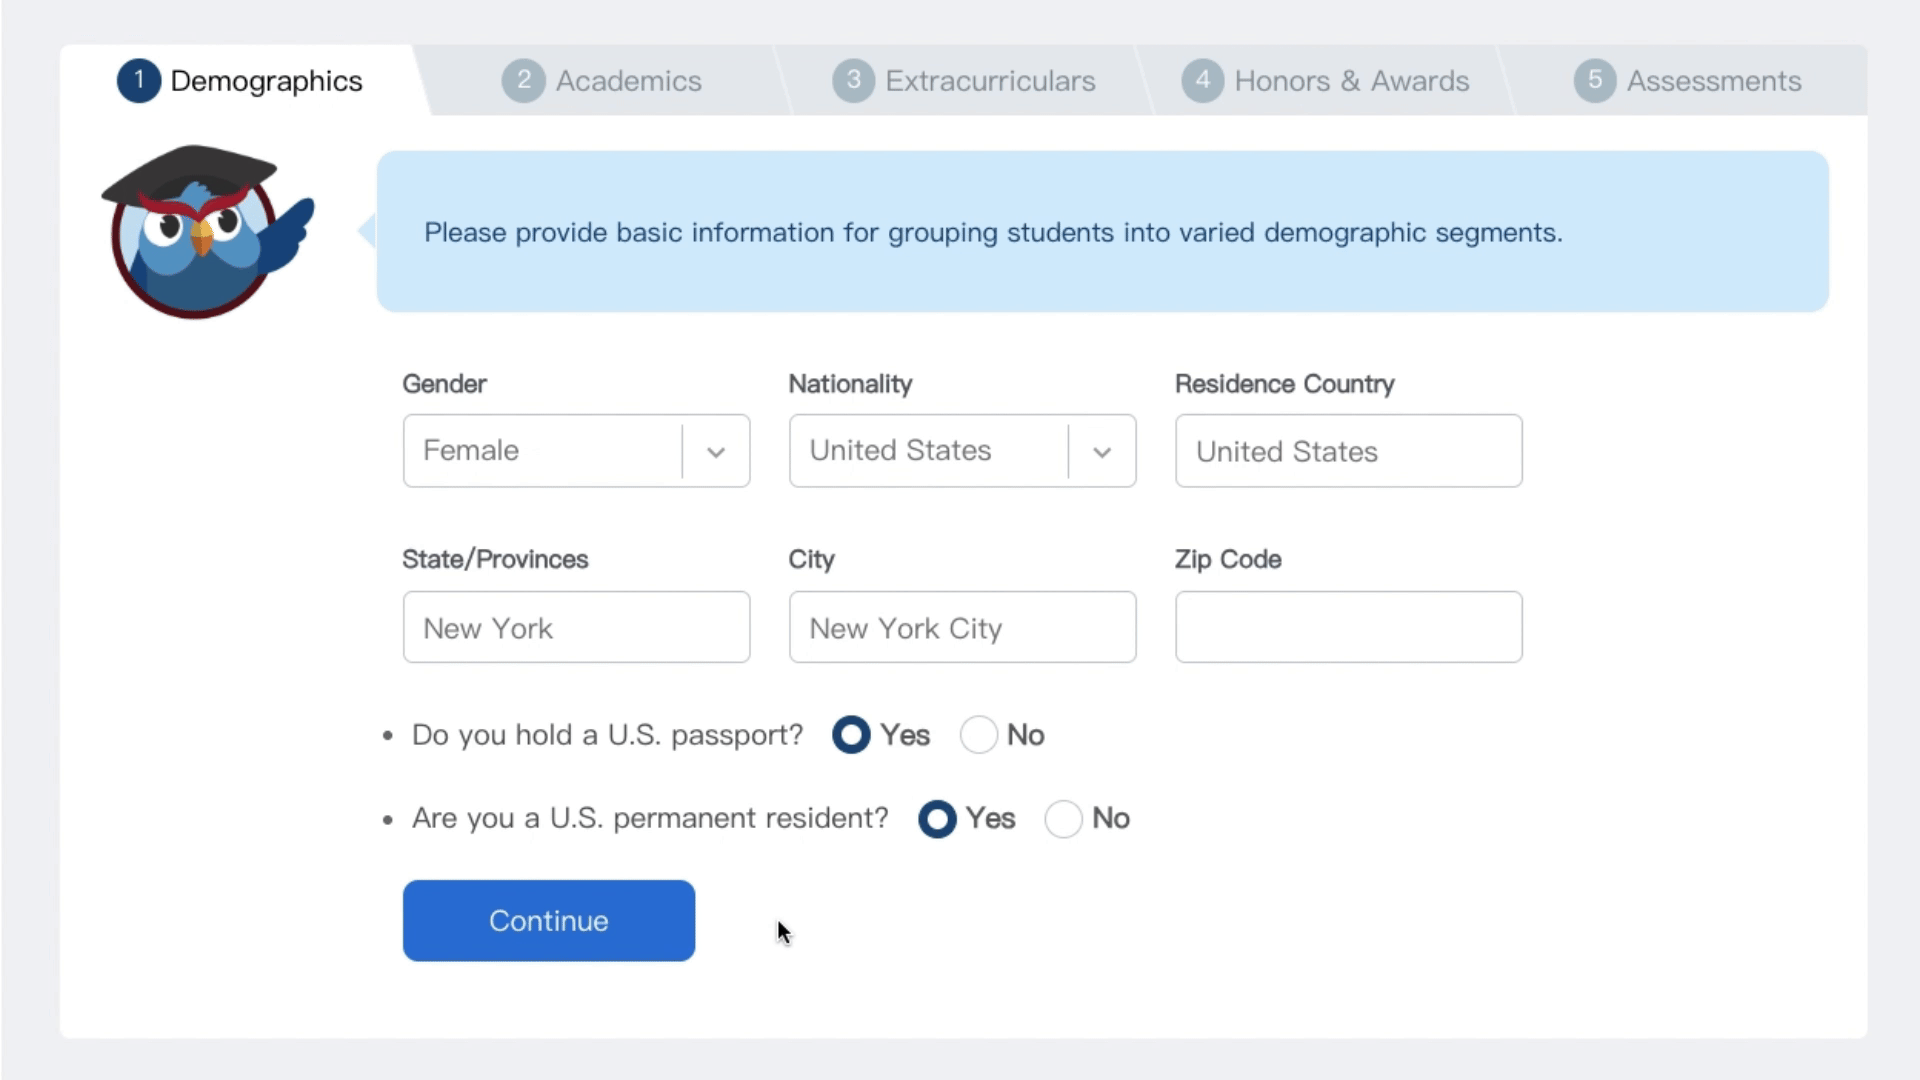Choose No for U.S. permanent resident
The image size is (1920, 1080).
pyautogui.click(x=1063, y=819)
